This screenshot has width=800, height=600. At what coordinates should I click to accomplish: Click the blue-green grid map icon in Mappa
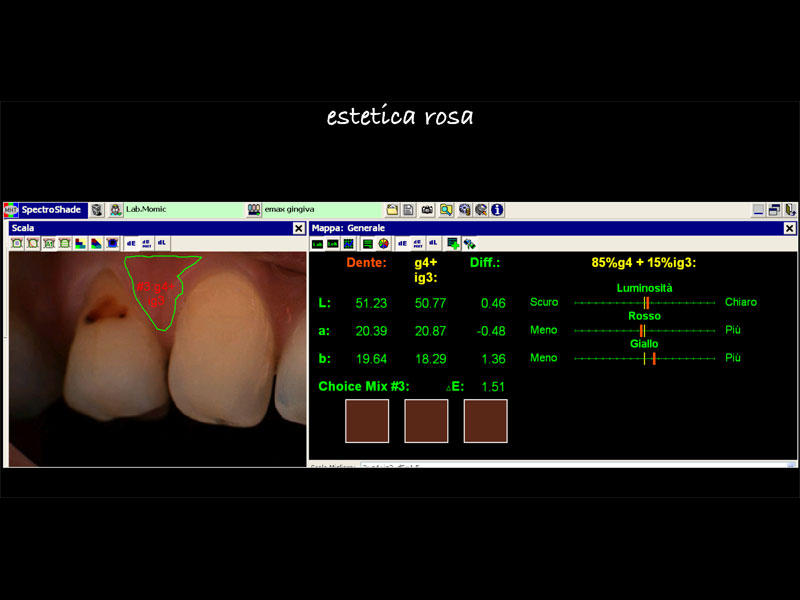[x=348, y=244]
